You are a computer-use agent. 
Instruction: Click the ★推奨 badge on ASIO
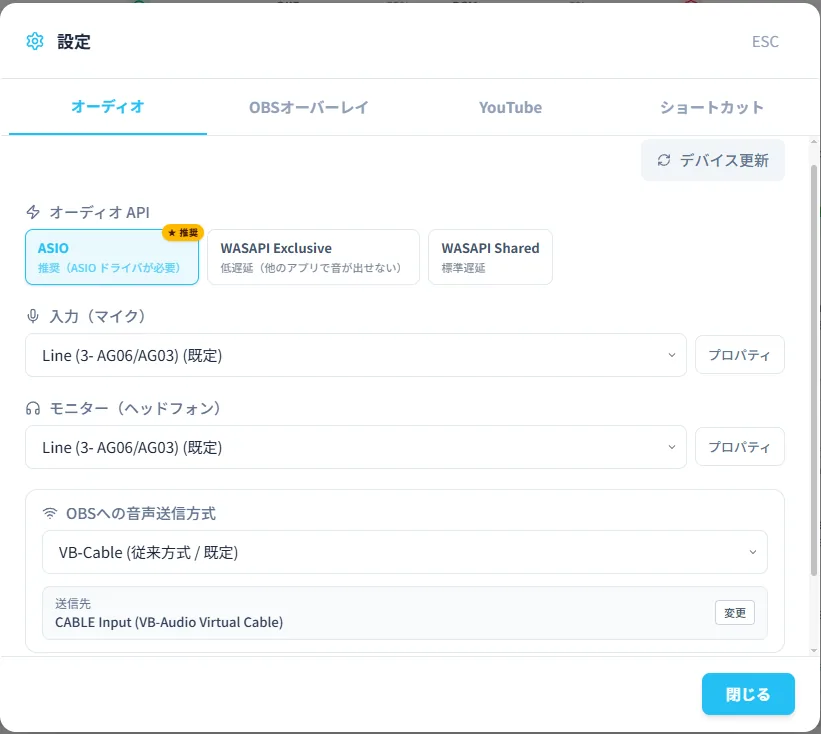(x=183, y=232)
